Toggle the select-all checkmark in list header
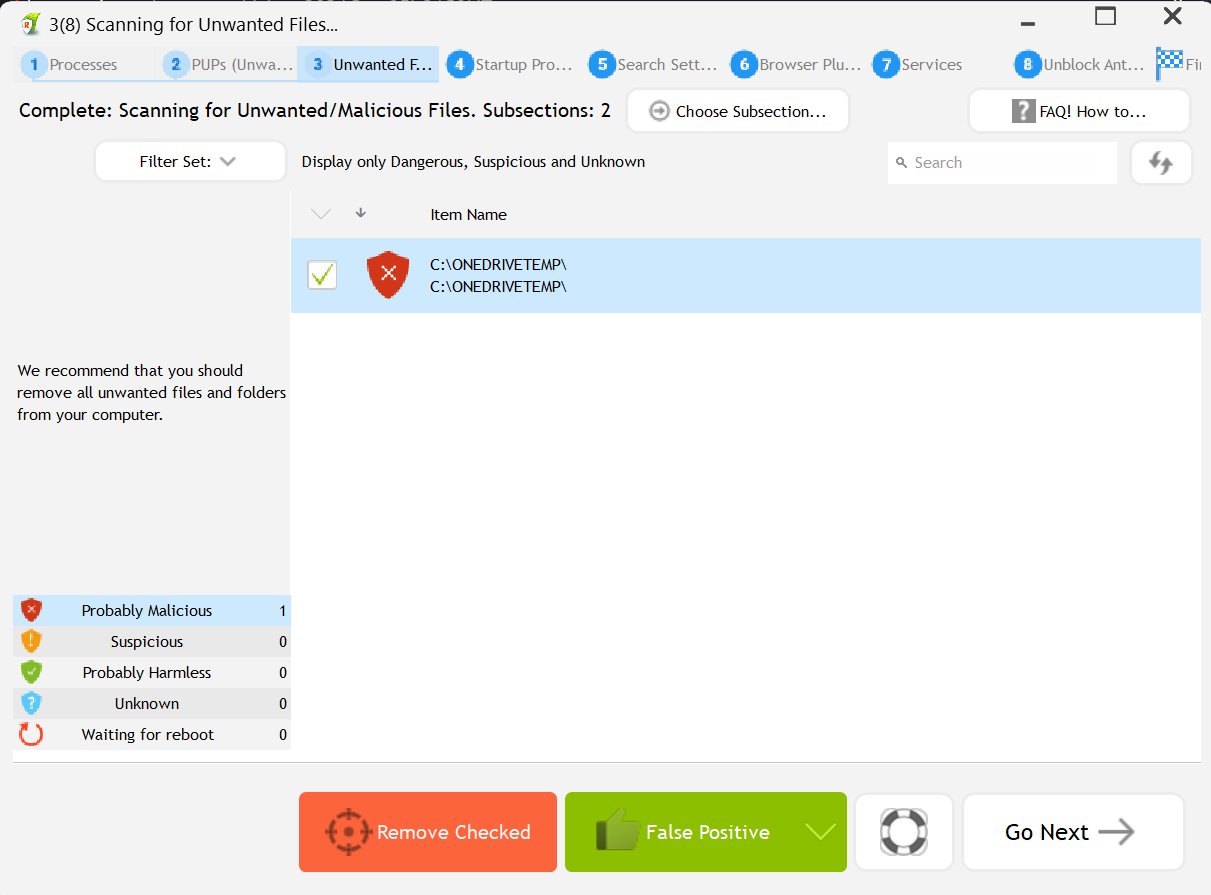Viewport: 1211px width, 895px height. [x=321, y=214]
